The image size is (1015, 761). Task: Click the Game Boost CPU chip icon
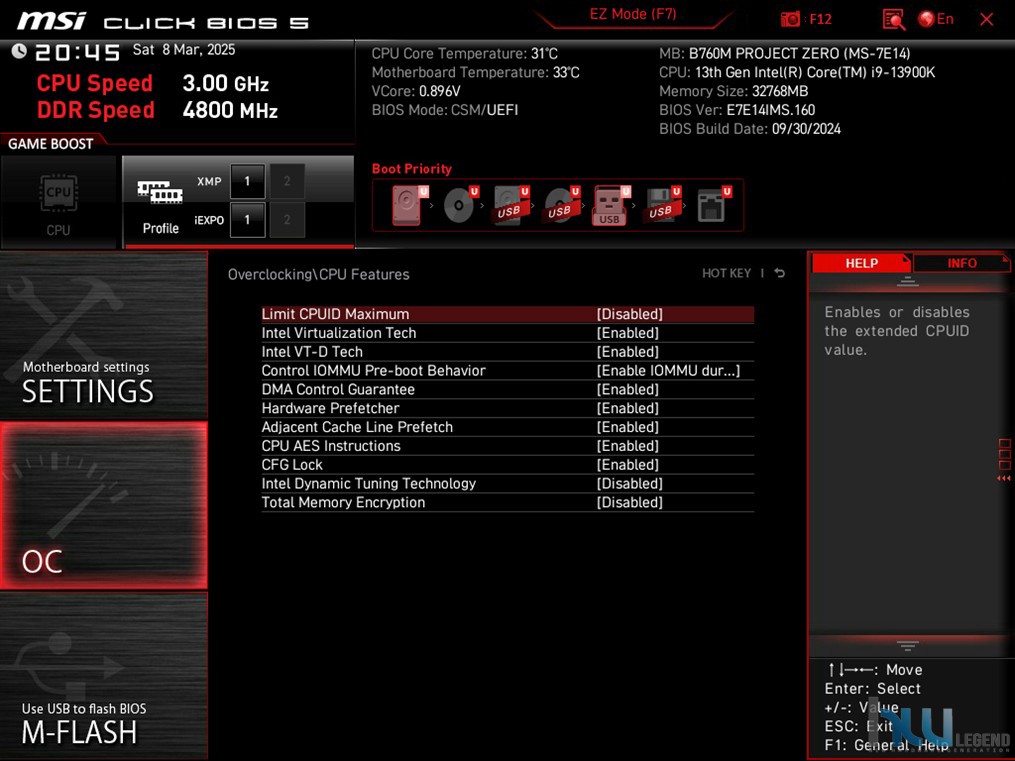point(58,193)
